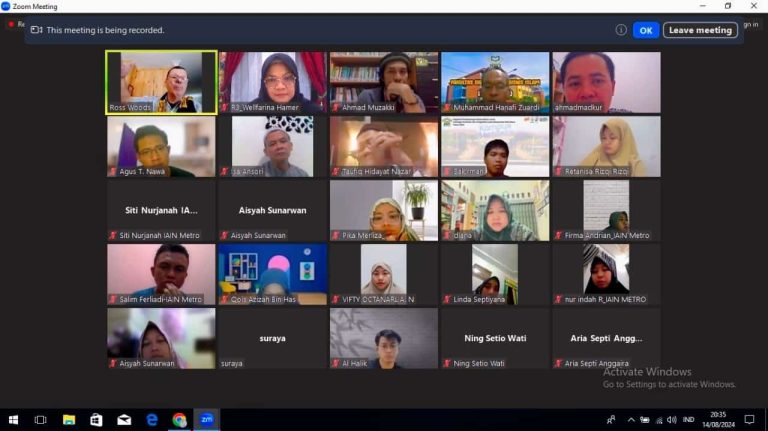The image size is (768, 431).
Task: Click the OK button in recording notice
Action: (645, 30)
